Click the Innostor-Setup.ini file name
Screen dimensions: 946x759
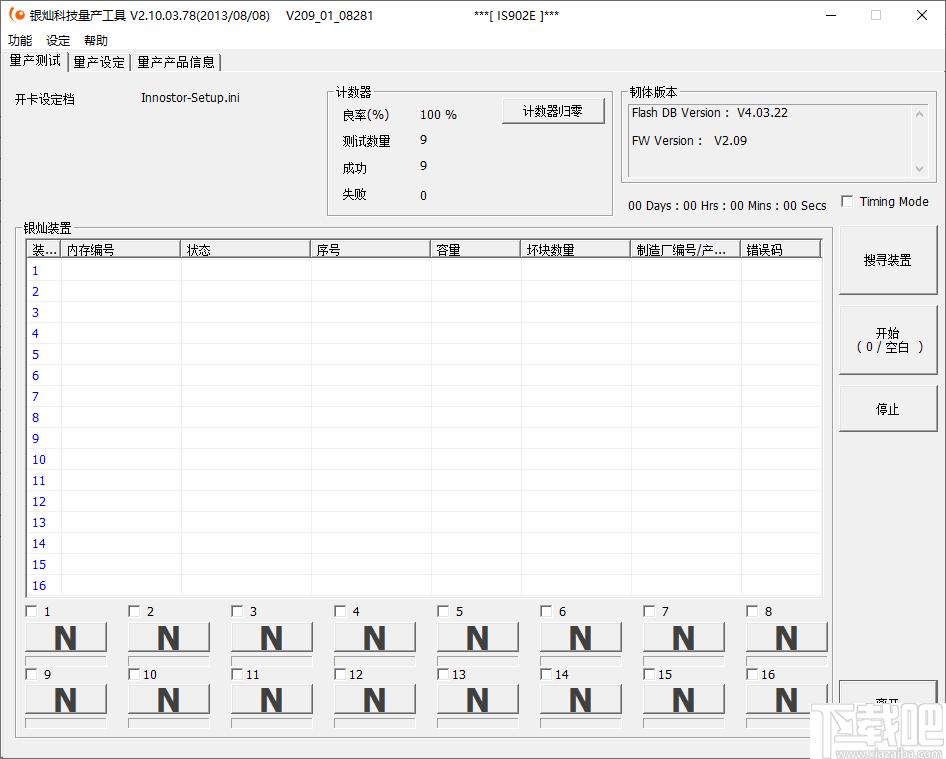click(x=190, y=98)
